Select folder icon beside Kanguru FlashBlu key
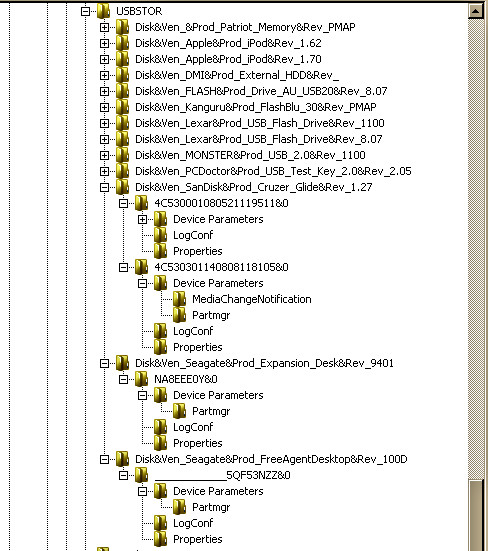Image resolution: width=488 pixels, height=551 pixels. (x=122, y=107)
